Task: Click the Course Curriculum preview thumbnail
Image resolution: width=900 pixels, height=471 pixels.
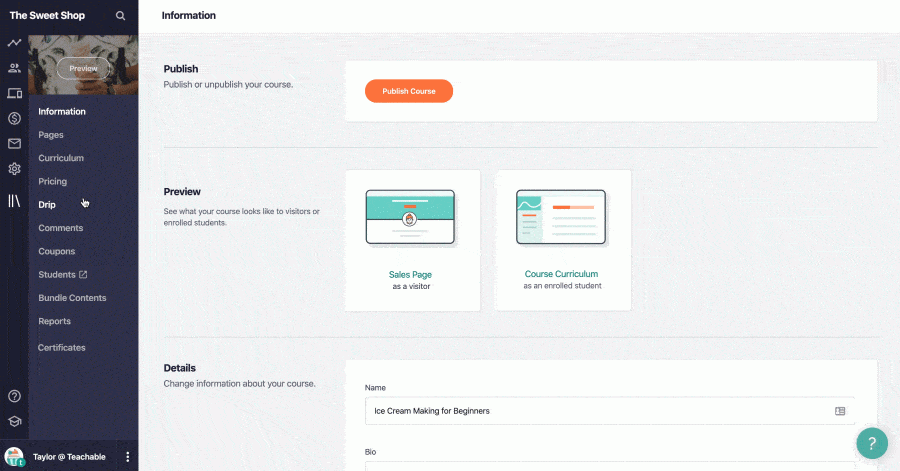Action: [561, 218]
